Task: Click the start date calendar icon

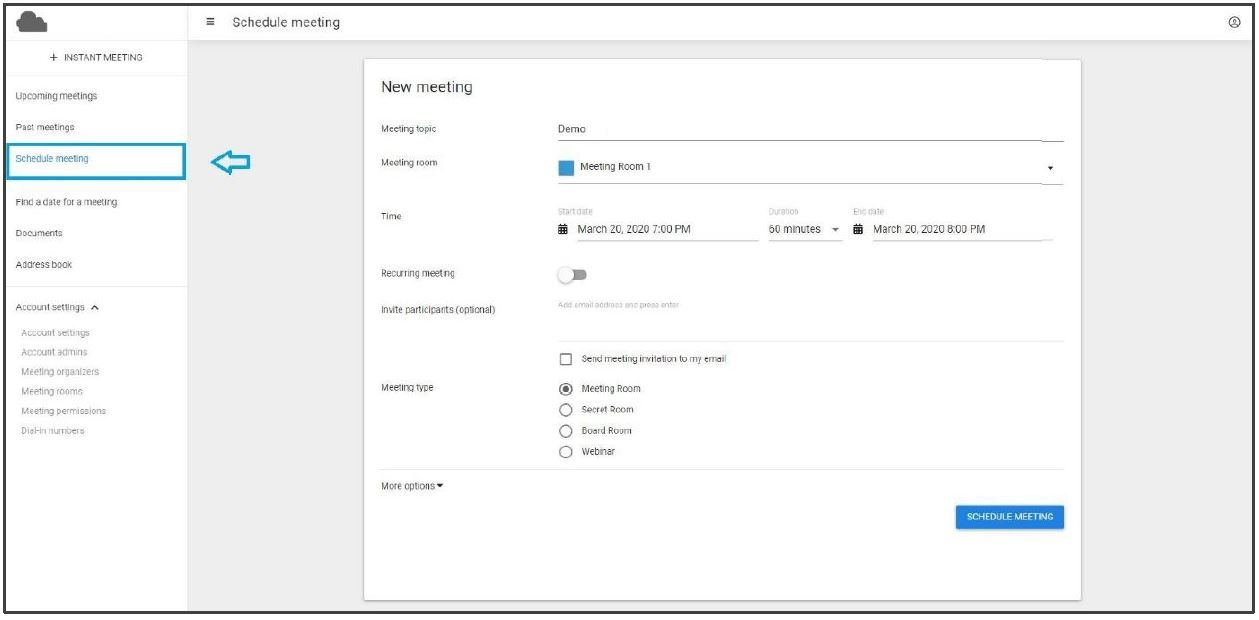Action: coord(563,229)
